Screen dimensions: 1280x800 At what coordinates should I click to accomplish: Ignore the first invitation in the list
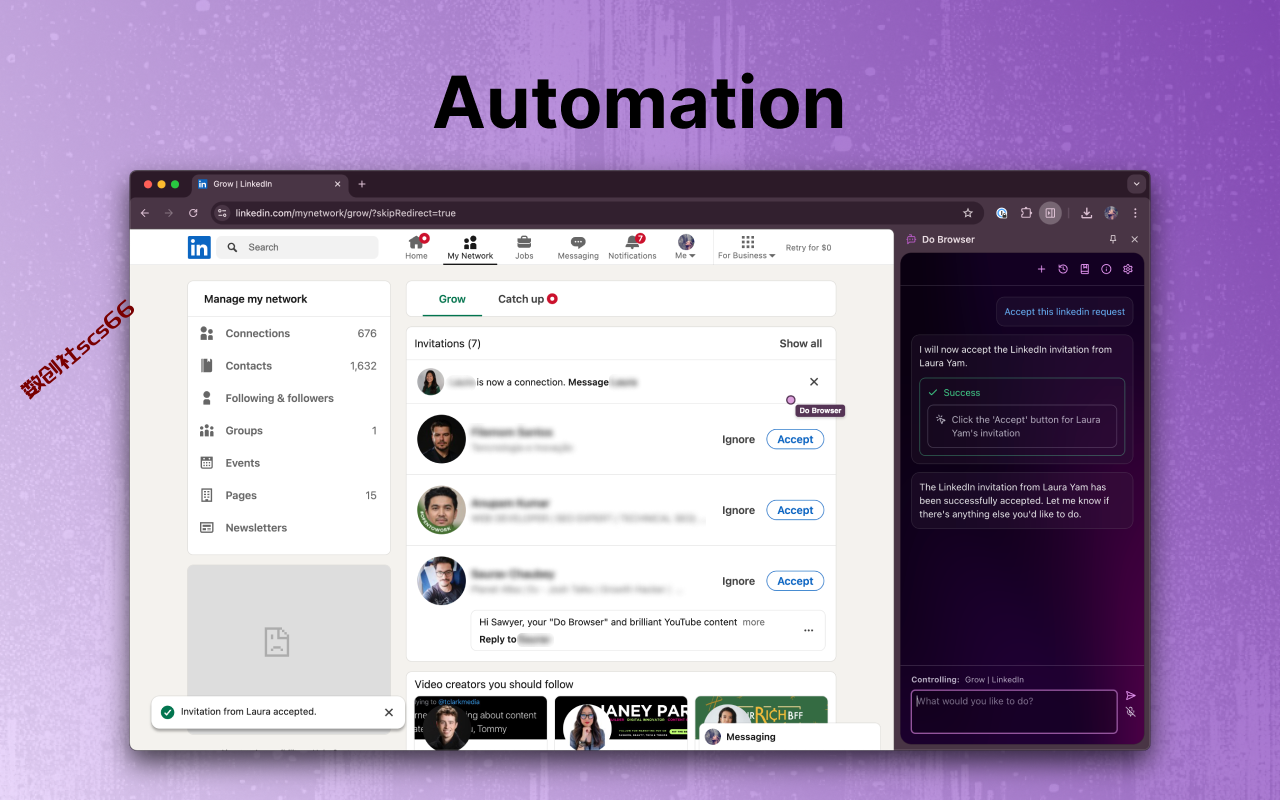click(738, 440)
